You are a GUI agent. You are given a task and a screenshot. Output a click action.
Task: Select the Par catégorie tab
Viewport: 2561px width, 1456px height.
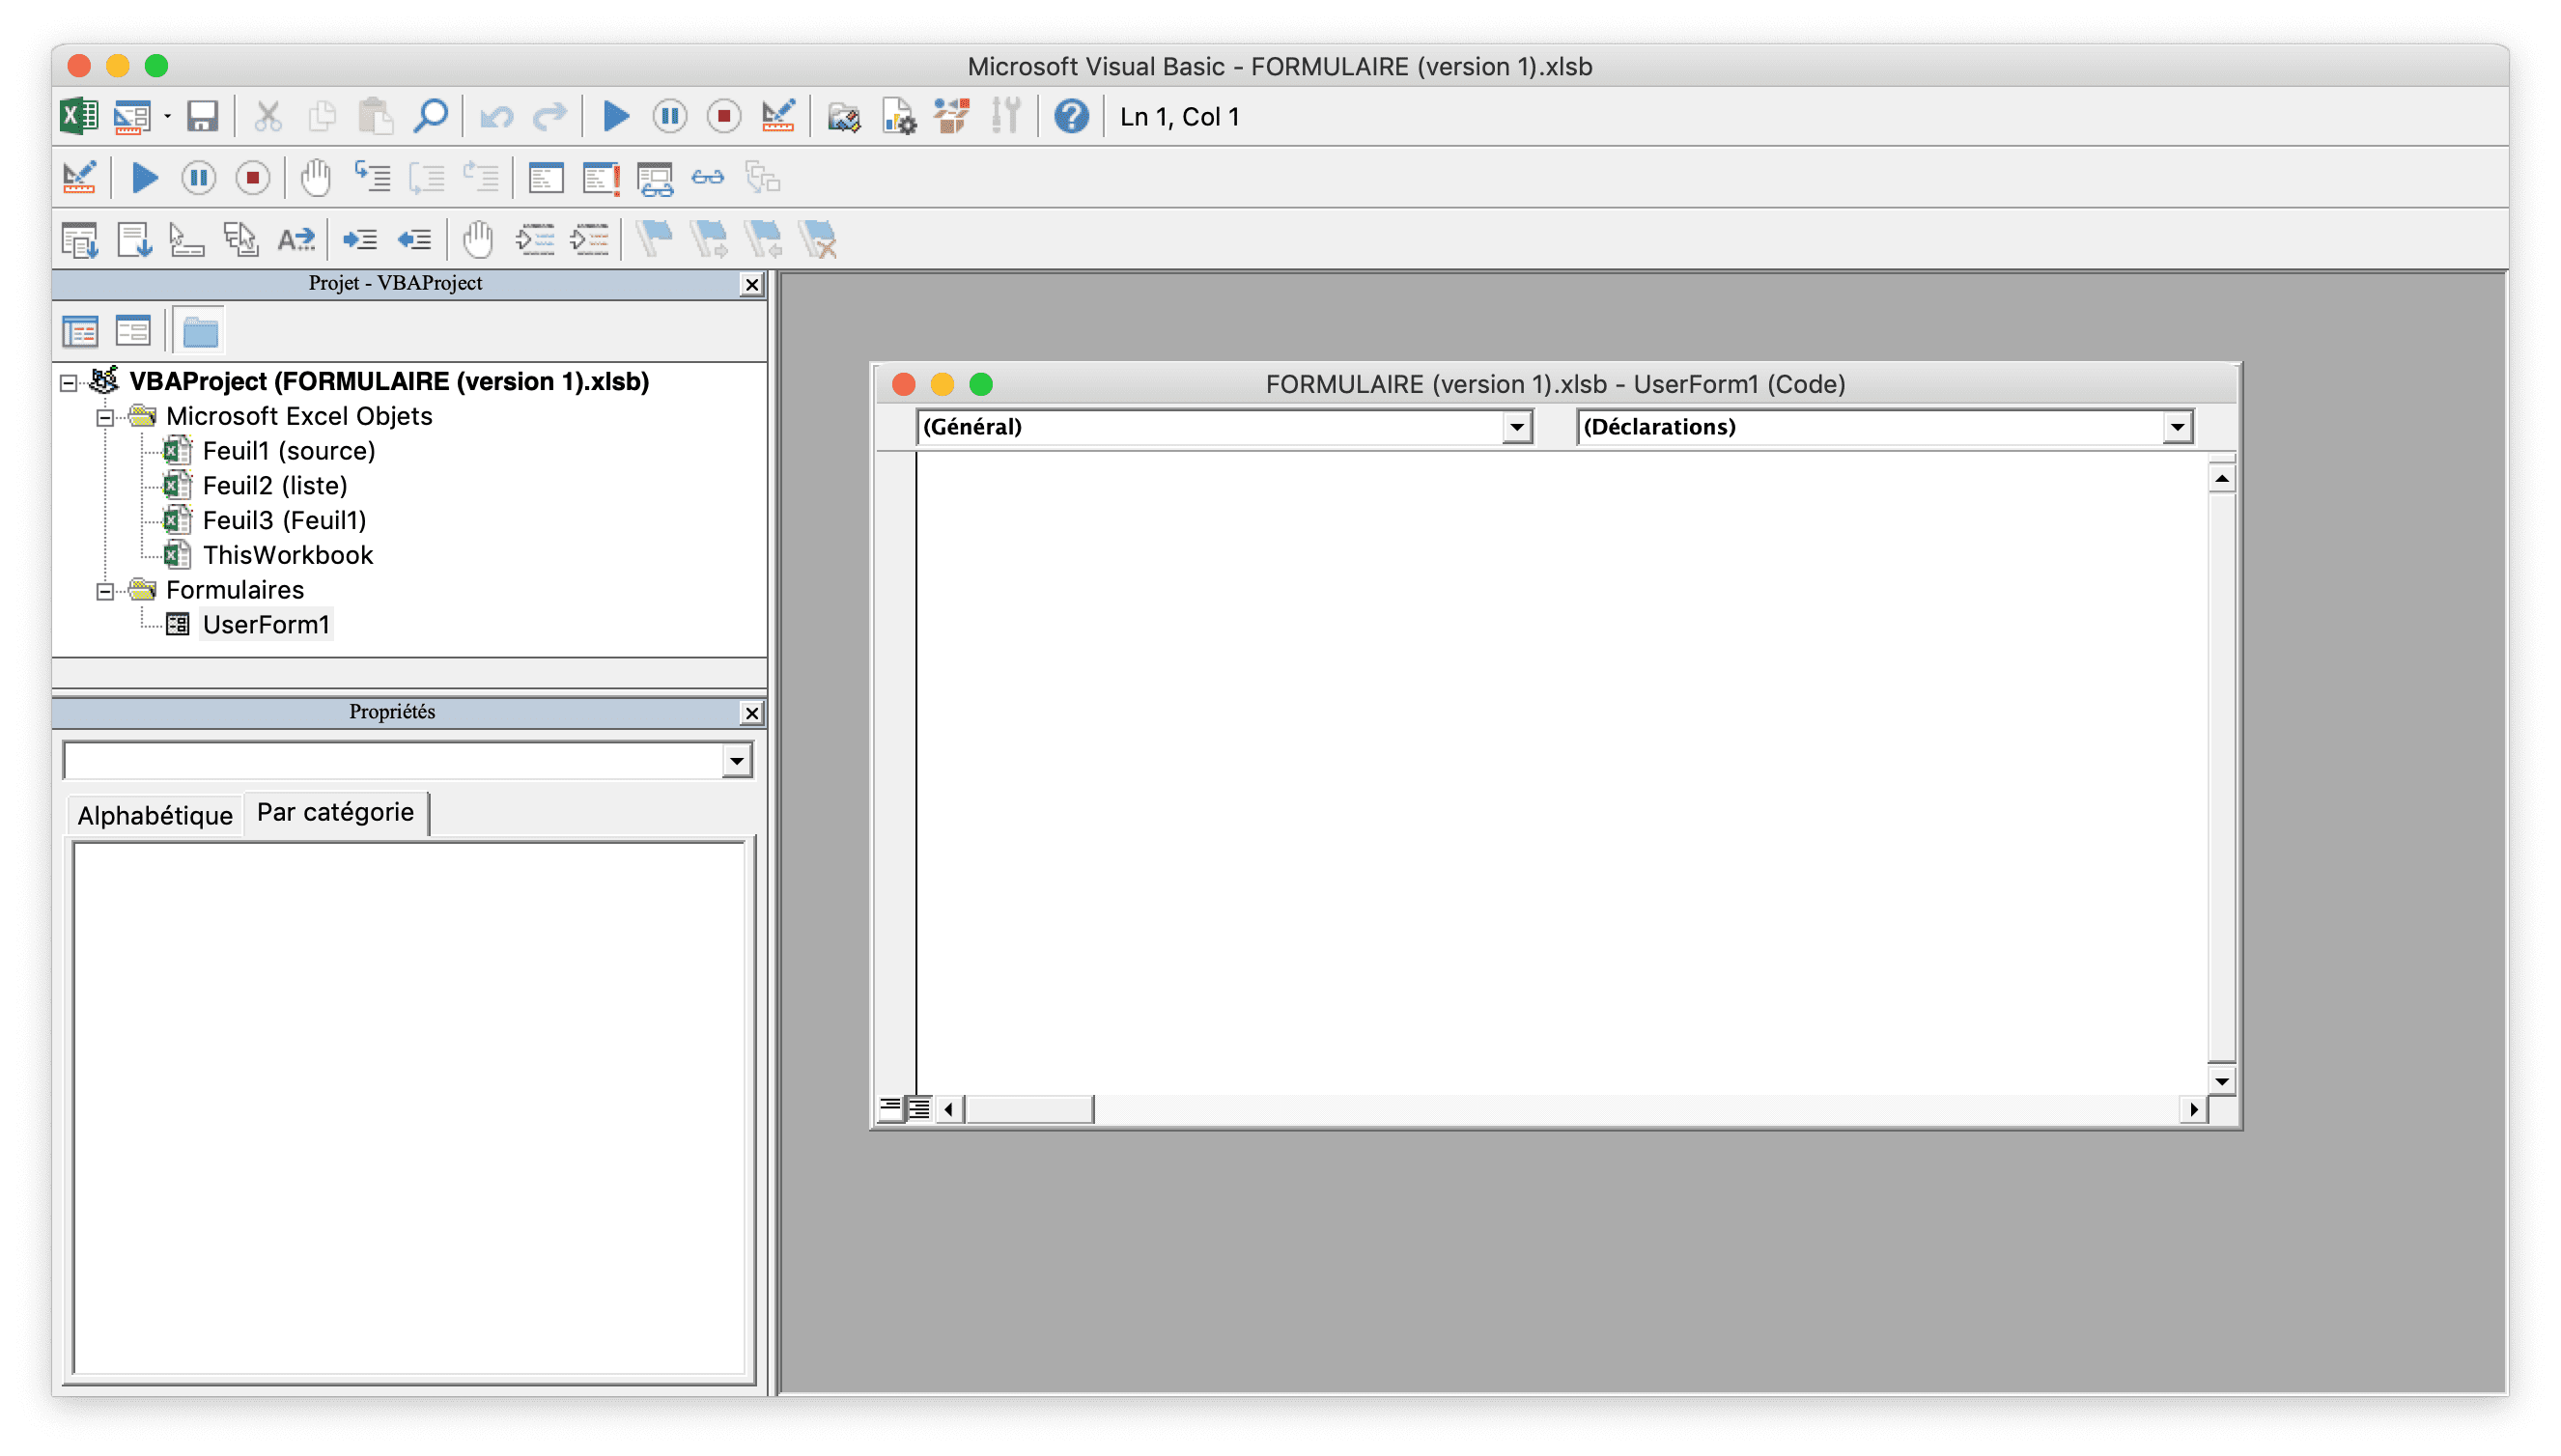click(x=335, y=812)
